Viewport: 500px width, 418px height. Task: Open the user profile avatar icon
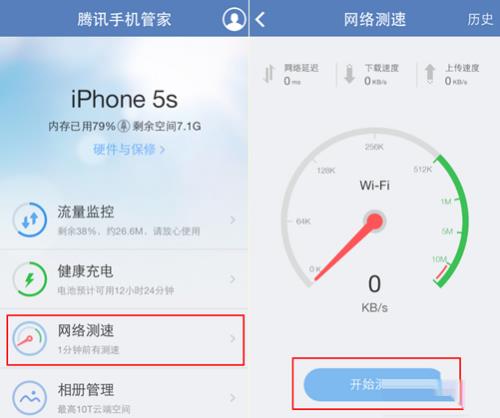click(234, 19)
